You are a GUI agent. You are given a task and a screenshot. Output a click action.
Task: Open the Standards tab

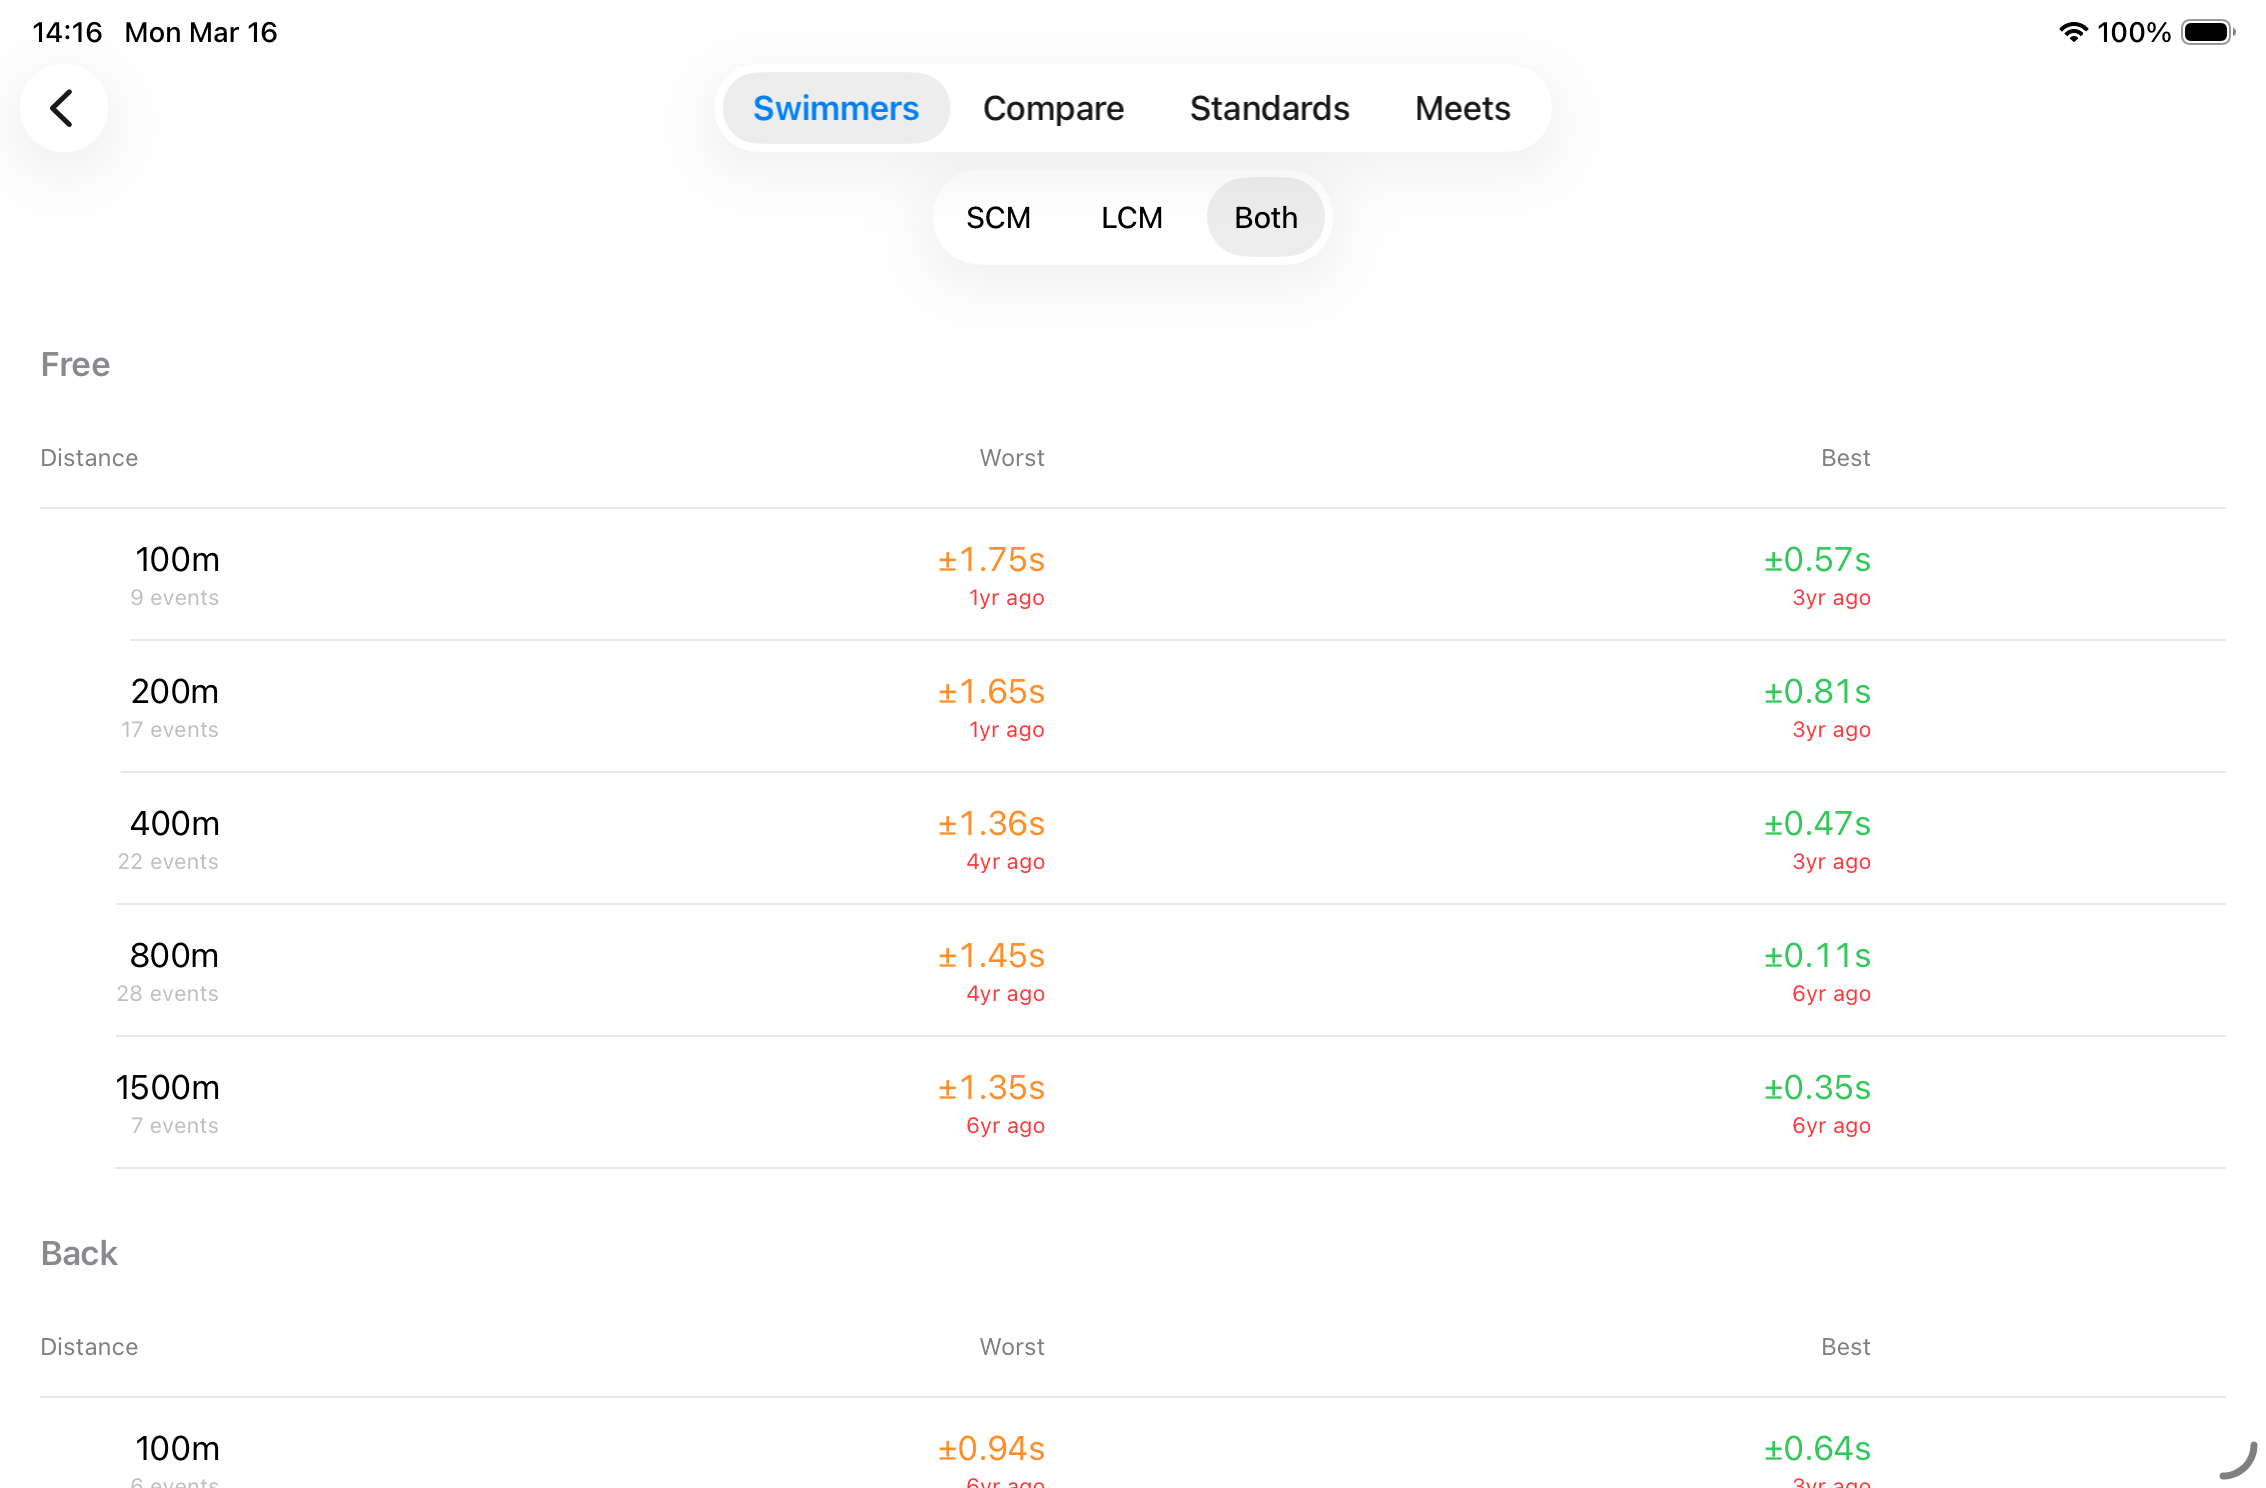1268,108
